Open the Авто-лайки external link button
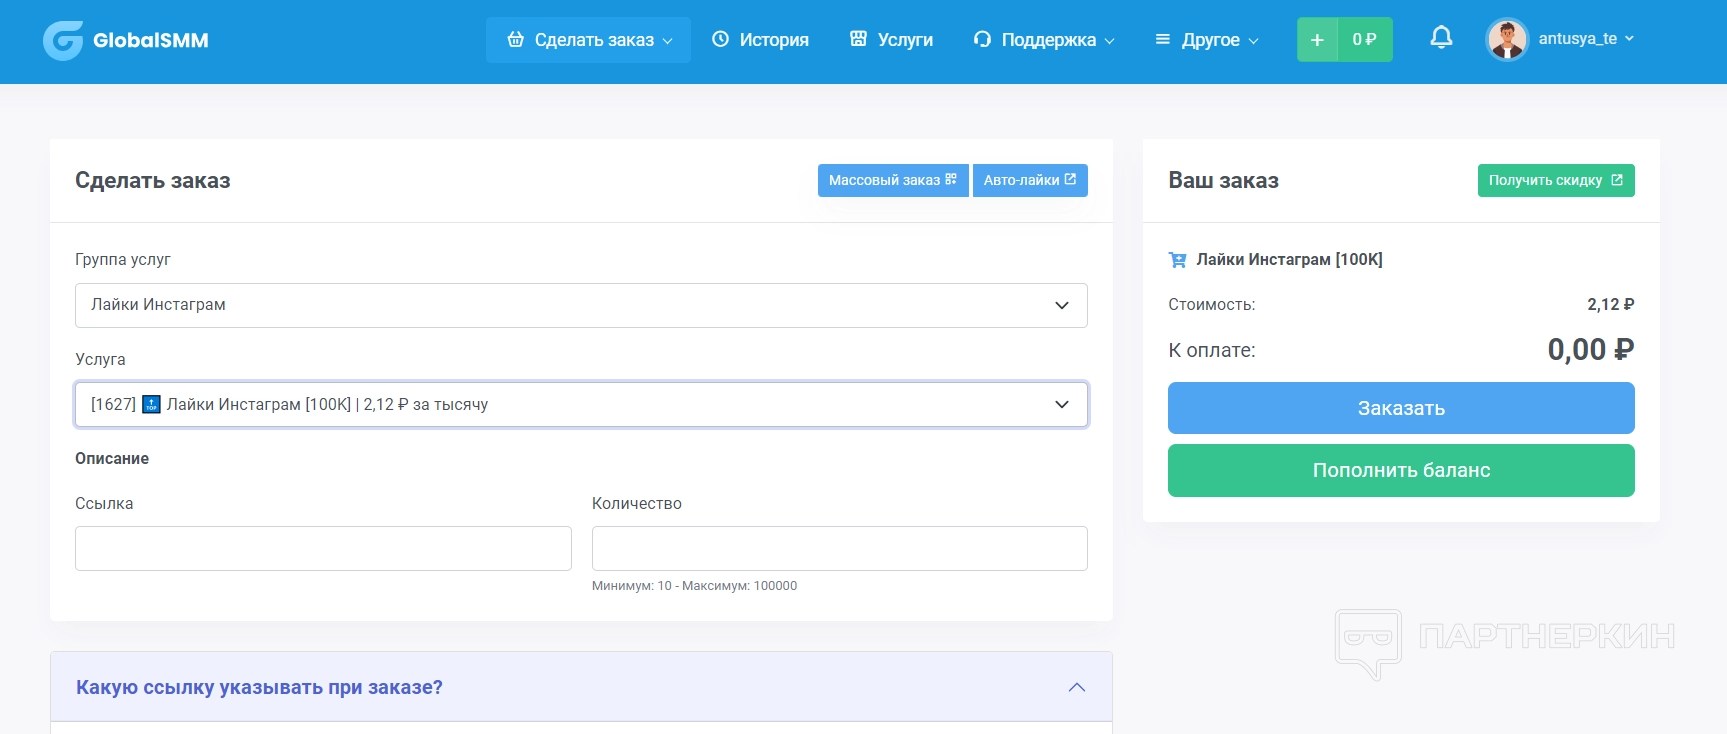The image size is (1727, 734). 1029,180
